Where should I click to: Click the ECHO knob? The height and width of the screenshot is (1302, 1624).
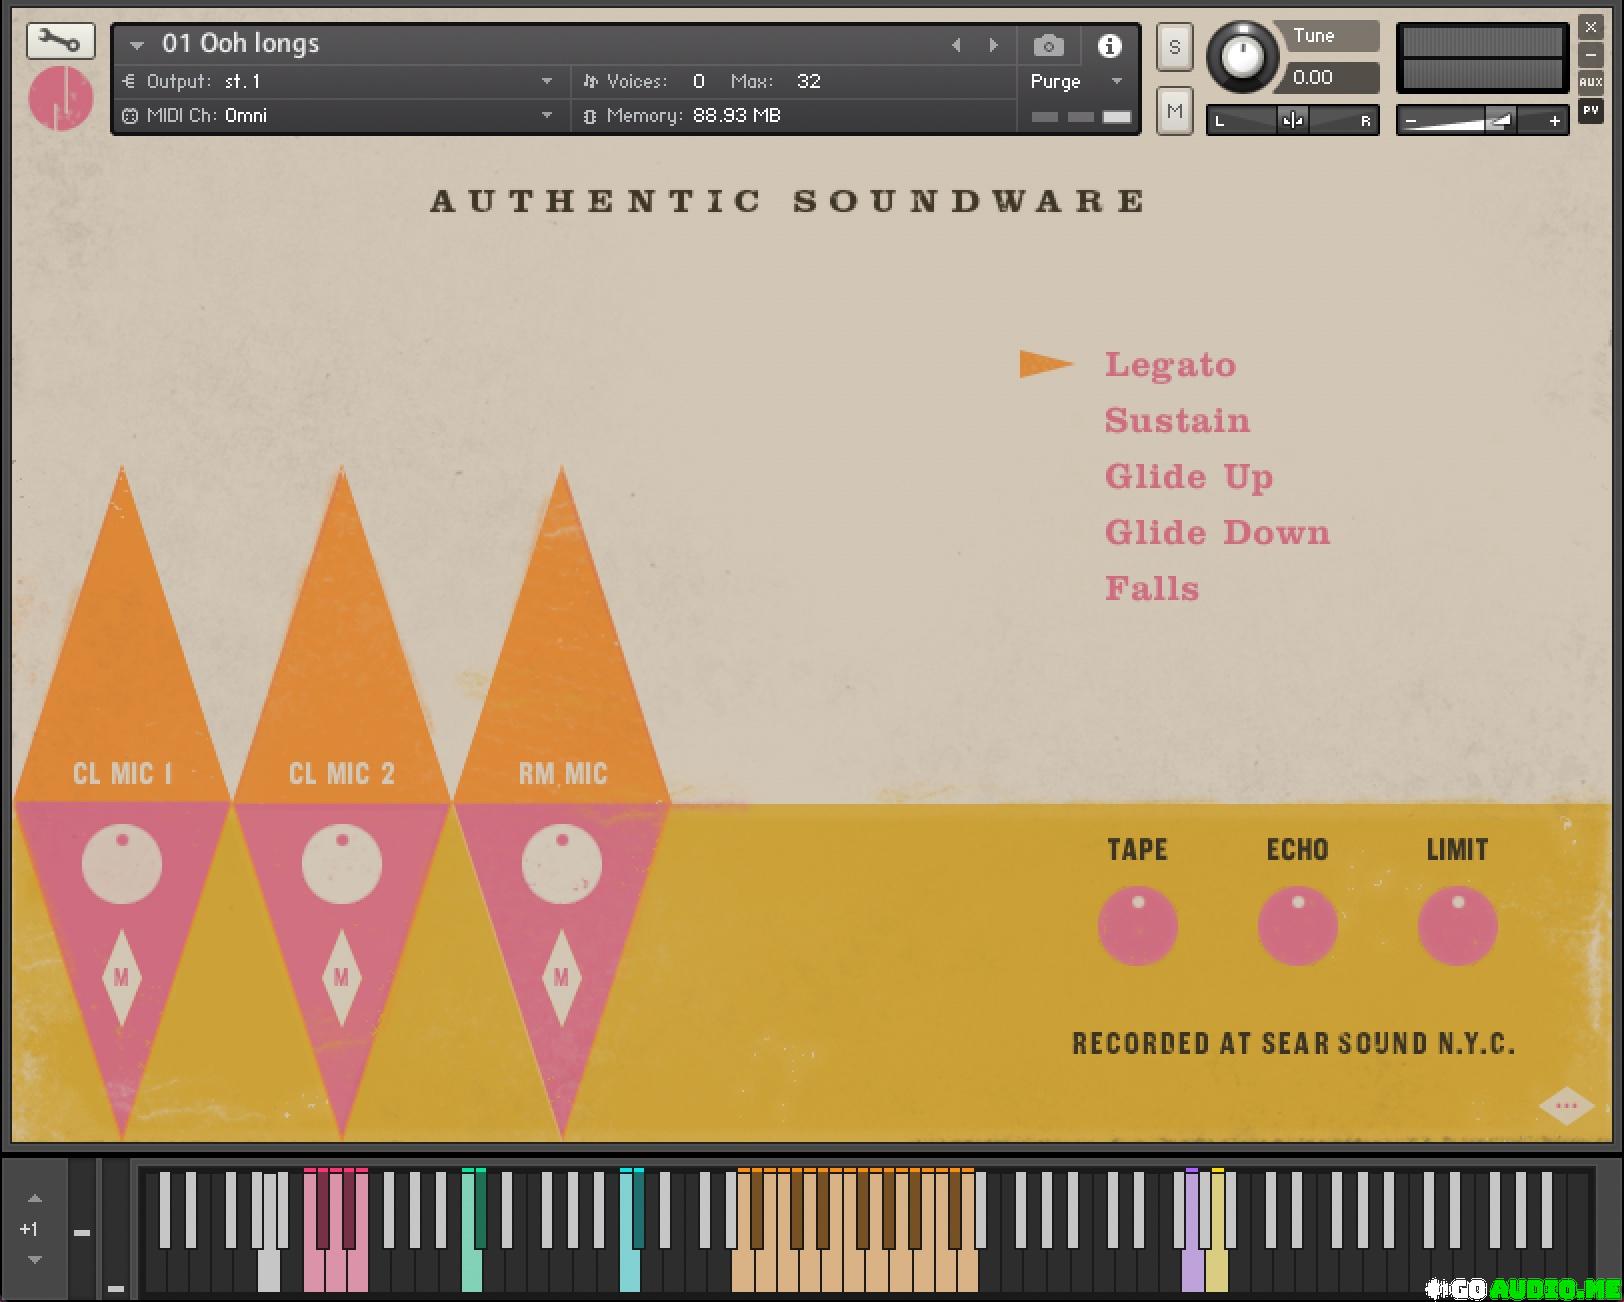click(x=1297, y=926)
